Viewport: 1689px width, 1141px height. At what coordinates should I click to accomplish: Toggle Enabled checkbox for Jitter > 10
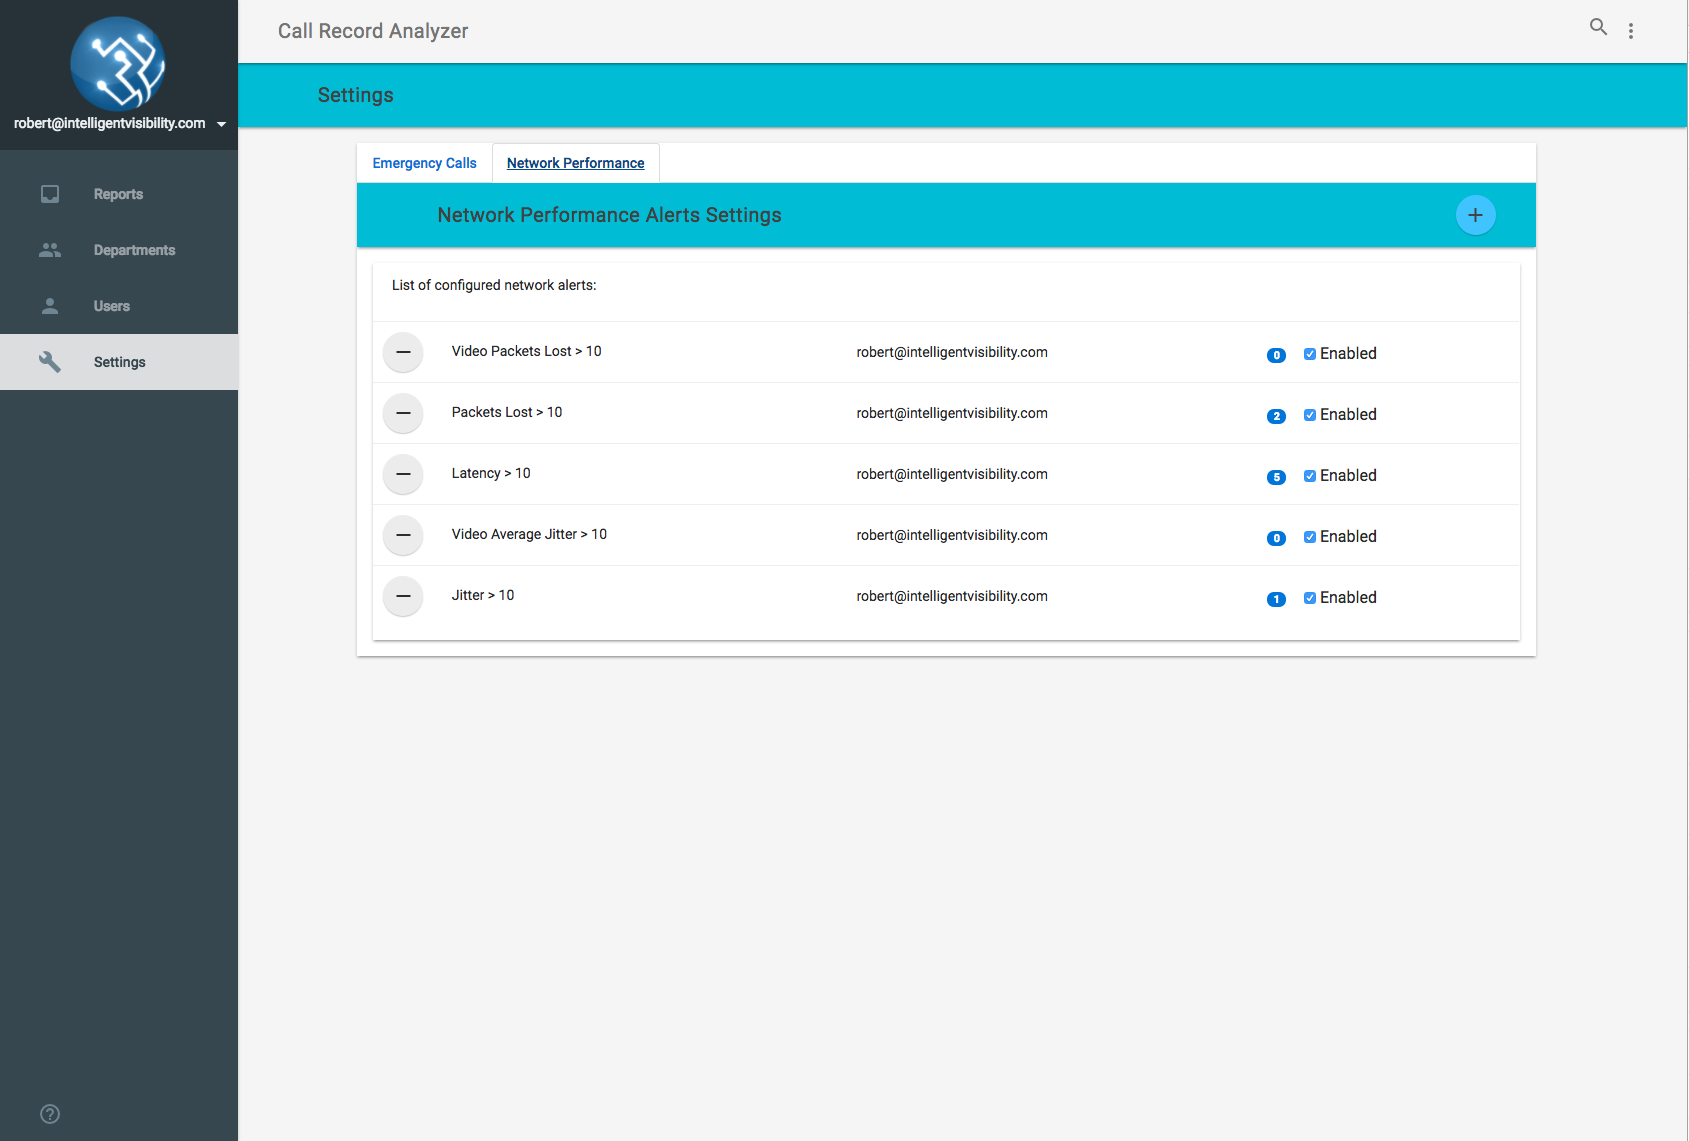pos(1310,598)
